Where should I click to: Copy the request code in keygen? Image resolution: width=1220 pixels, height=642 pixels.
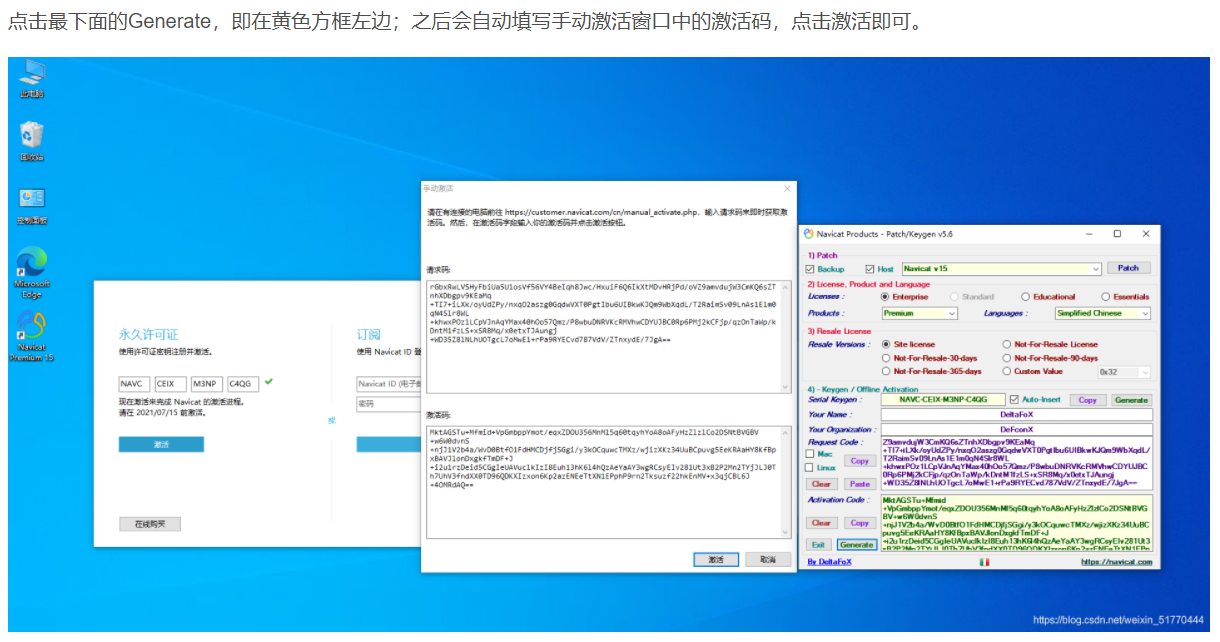pyautogui.click(x=859, y=461)
